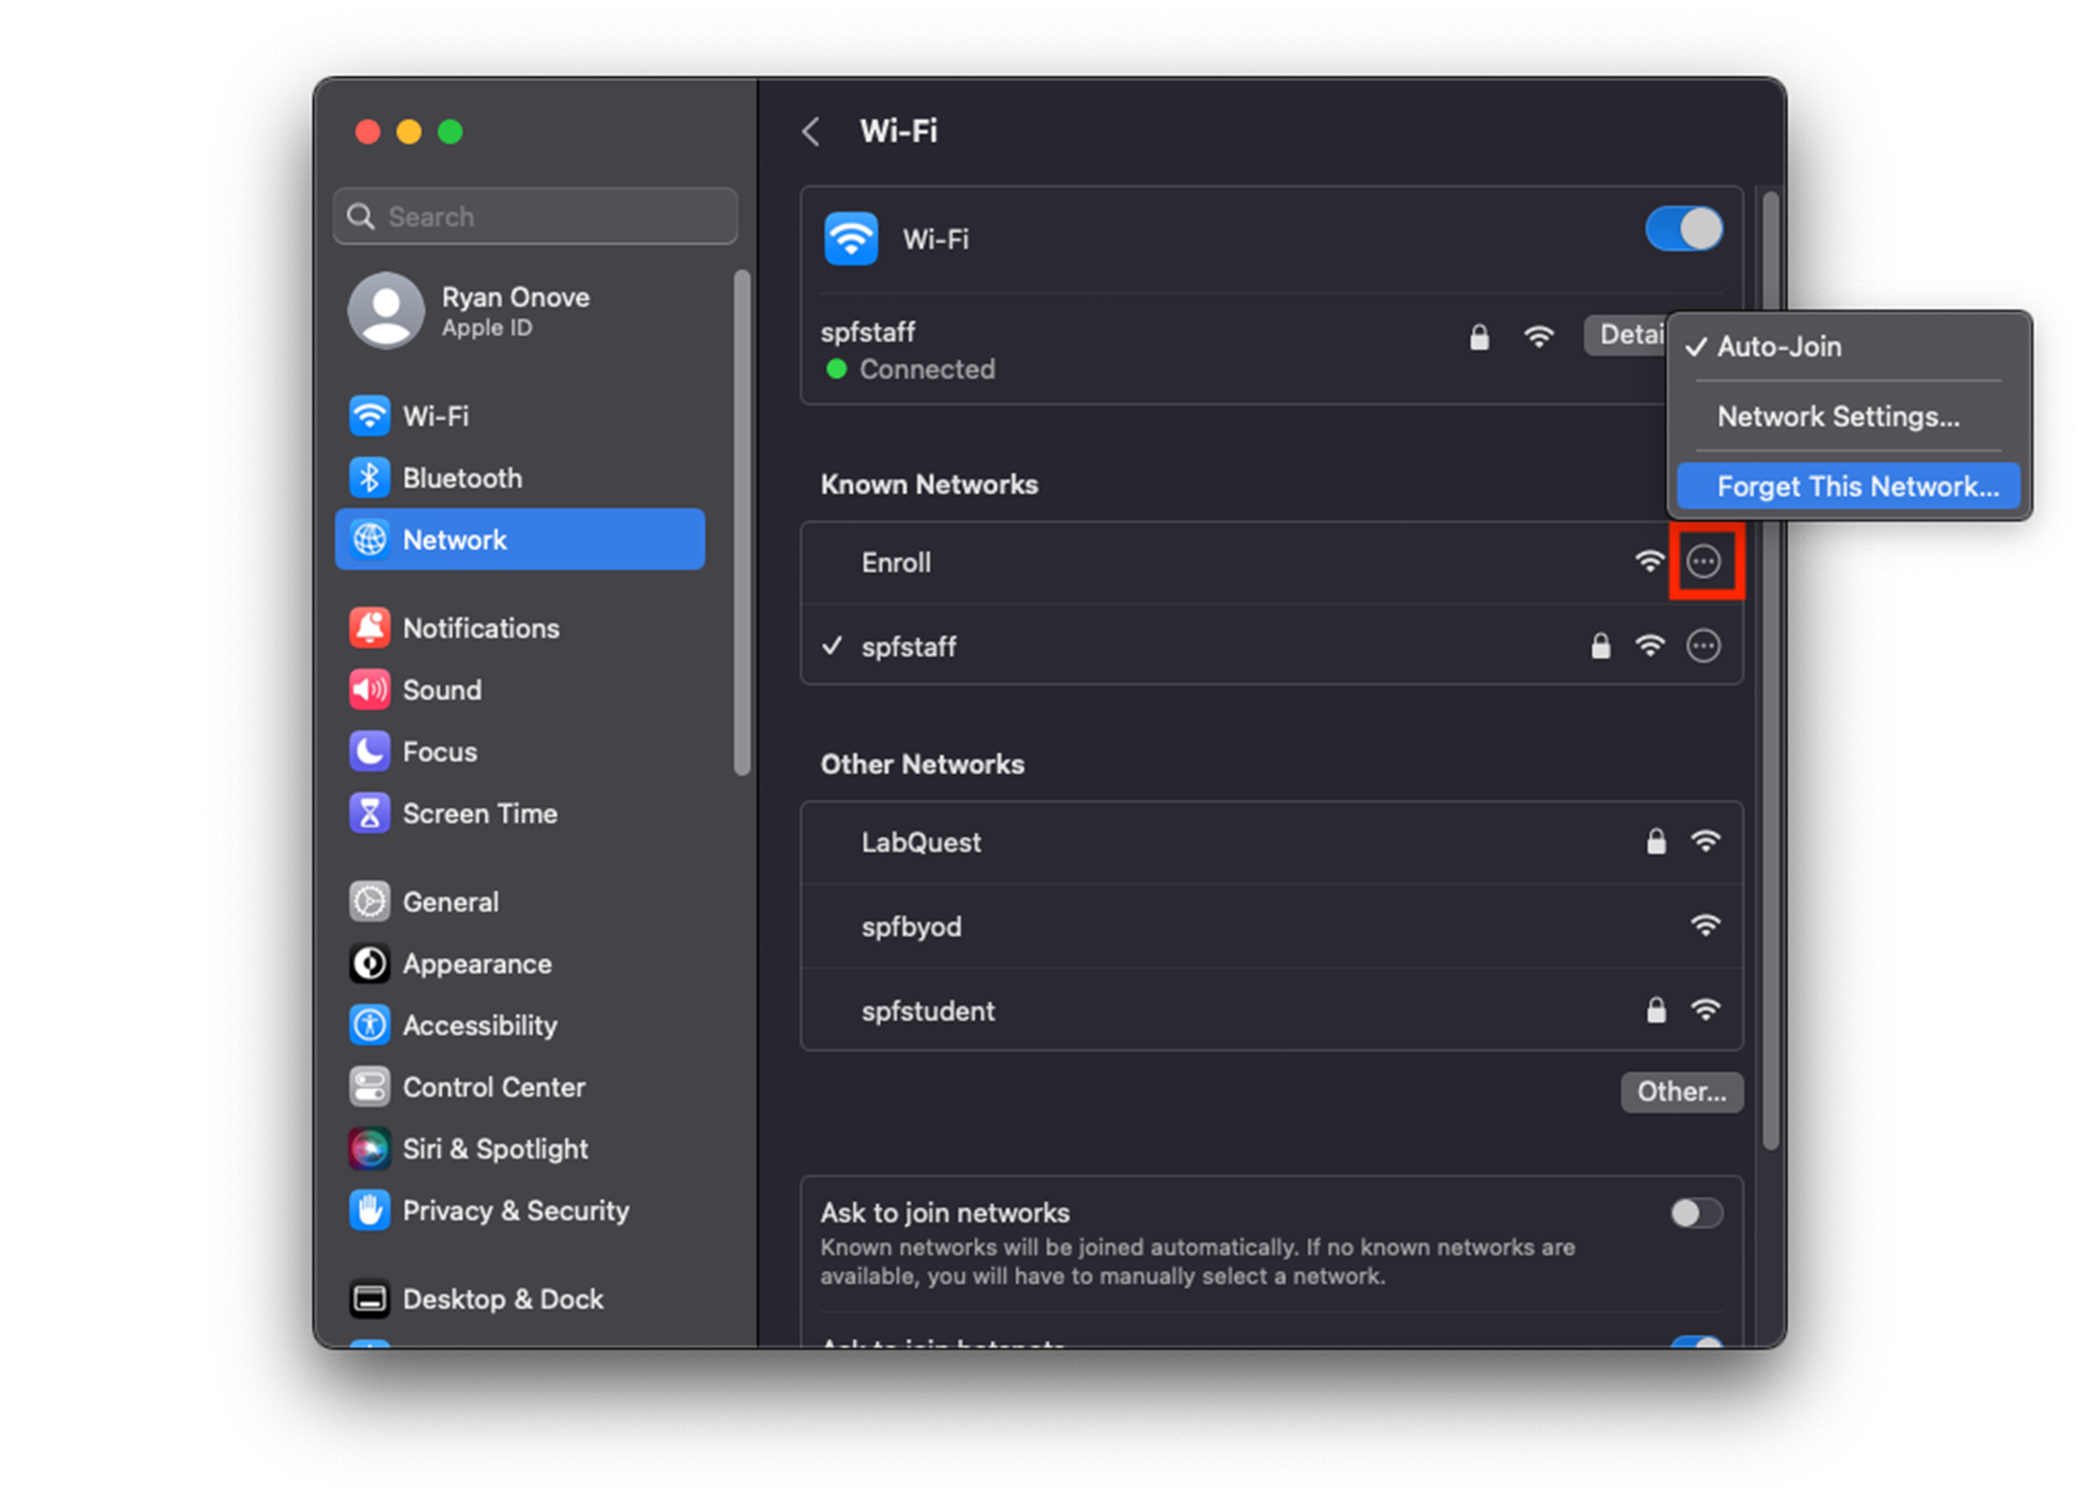Click the Other... button

click(x=1681, y=1092)
